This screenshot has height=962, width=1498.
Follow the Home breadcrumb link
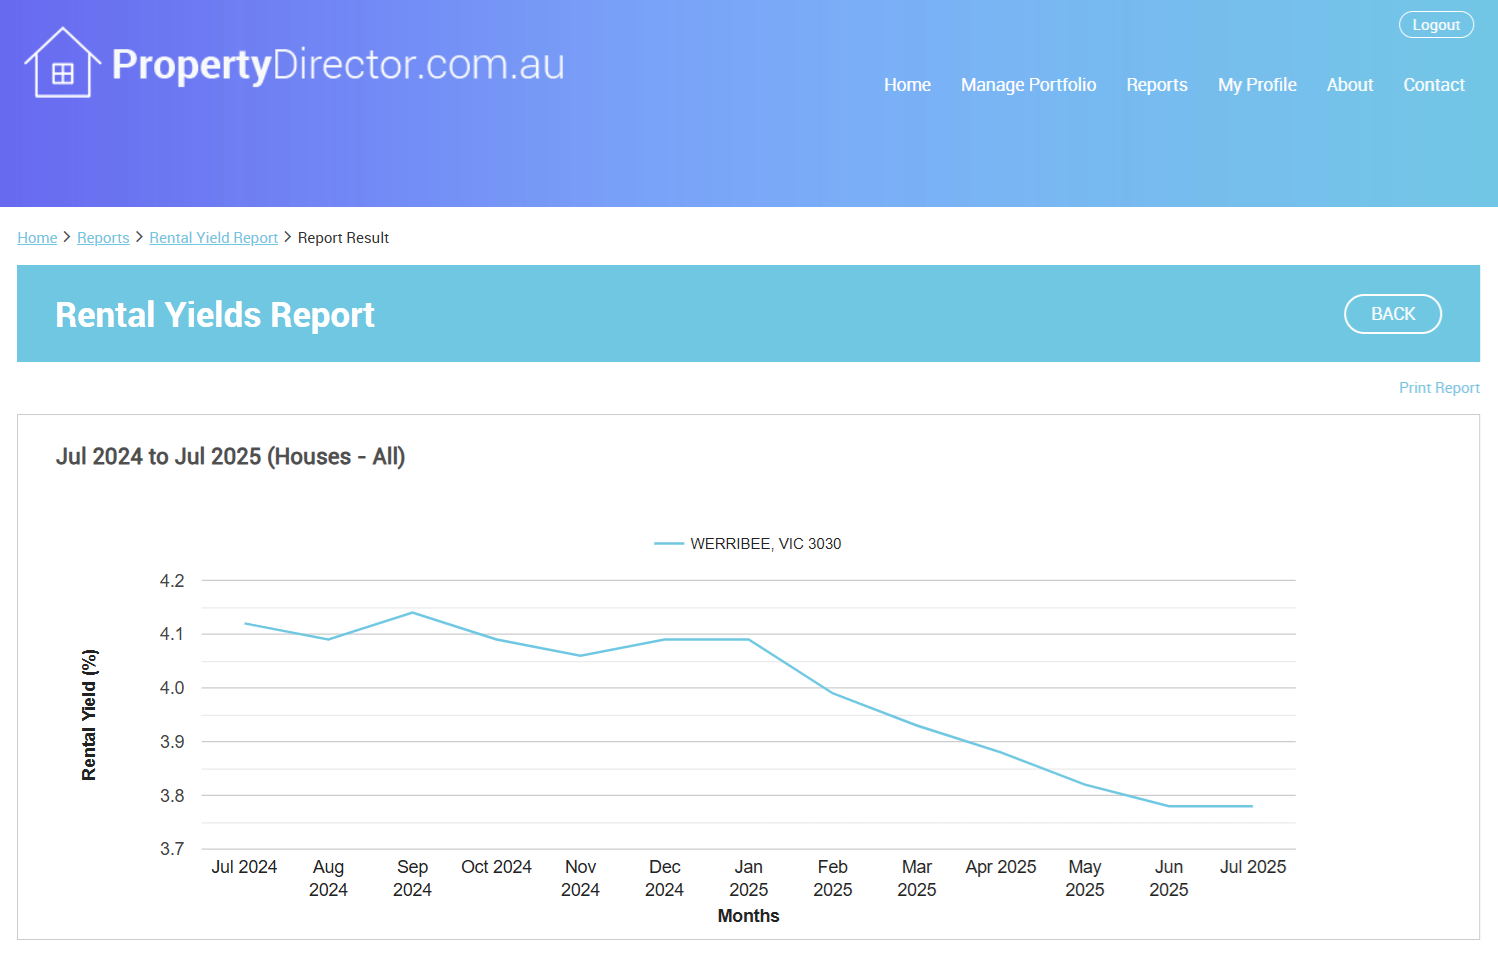(x=37, y=238)
